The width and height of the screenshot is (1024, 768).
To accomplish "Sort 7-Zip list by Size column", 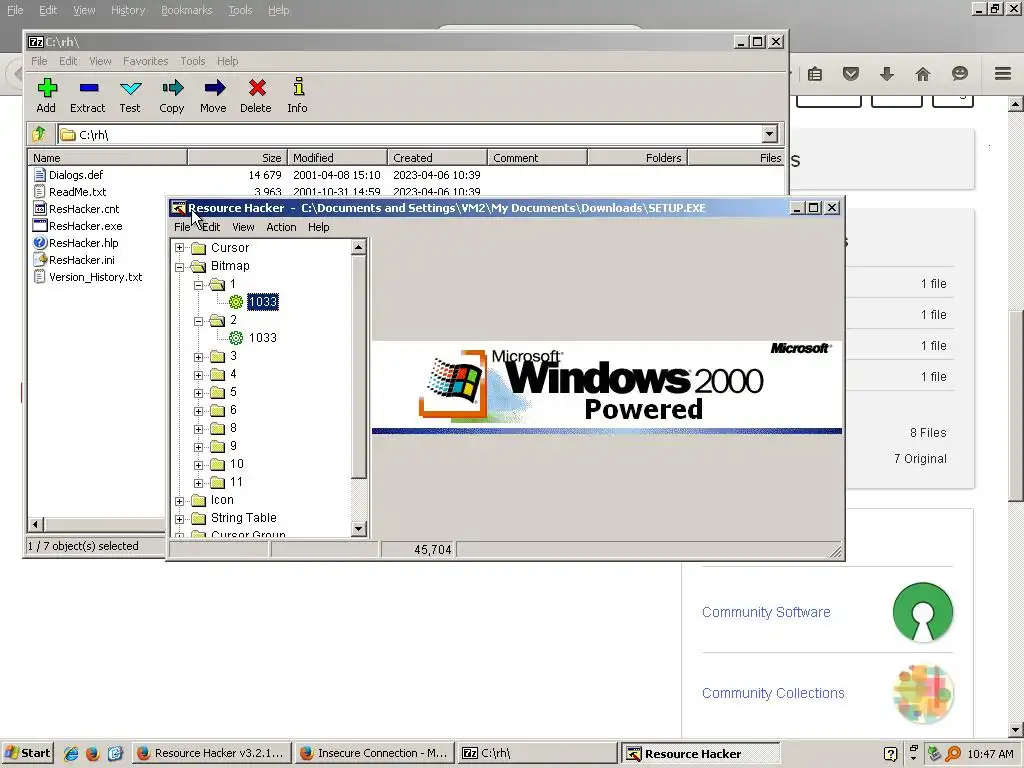I will [x=238, y=158].
